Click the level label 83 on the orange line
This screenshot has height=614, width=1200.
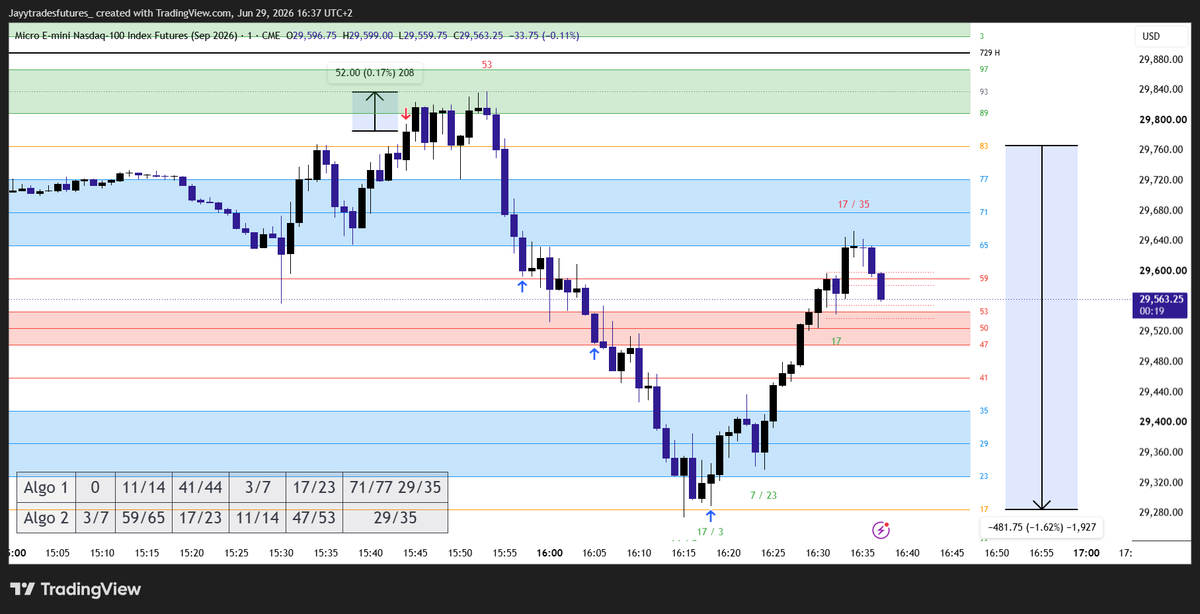984,146
